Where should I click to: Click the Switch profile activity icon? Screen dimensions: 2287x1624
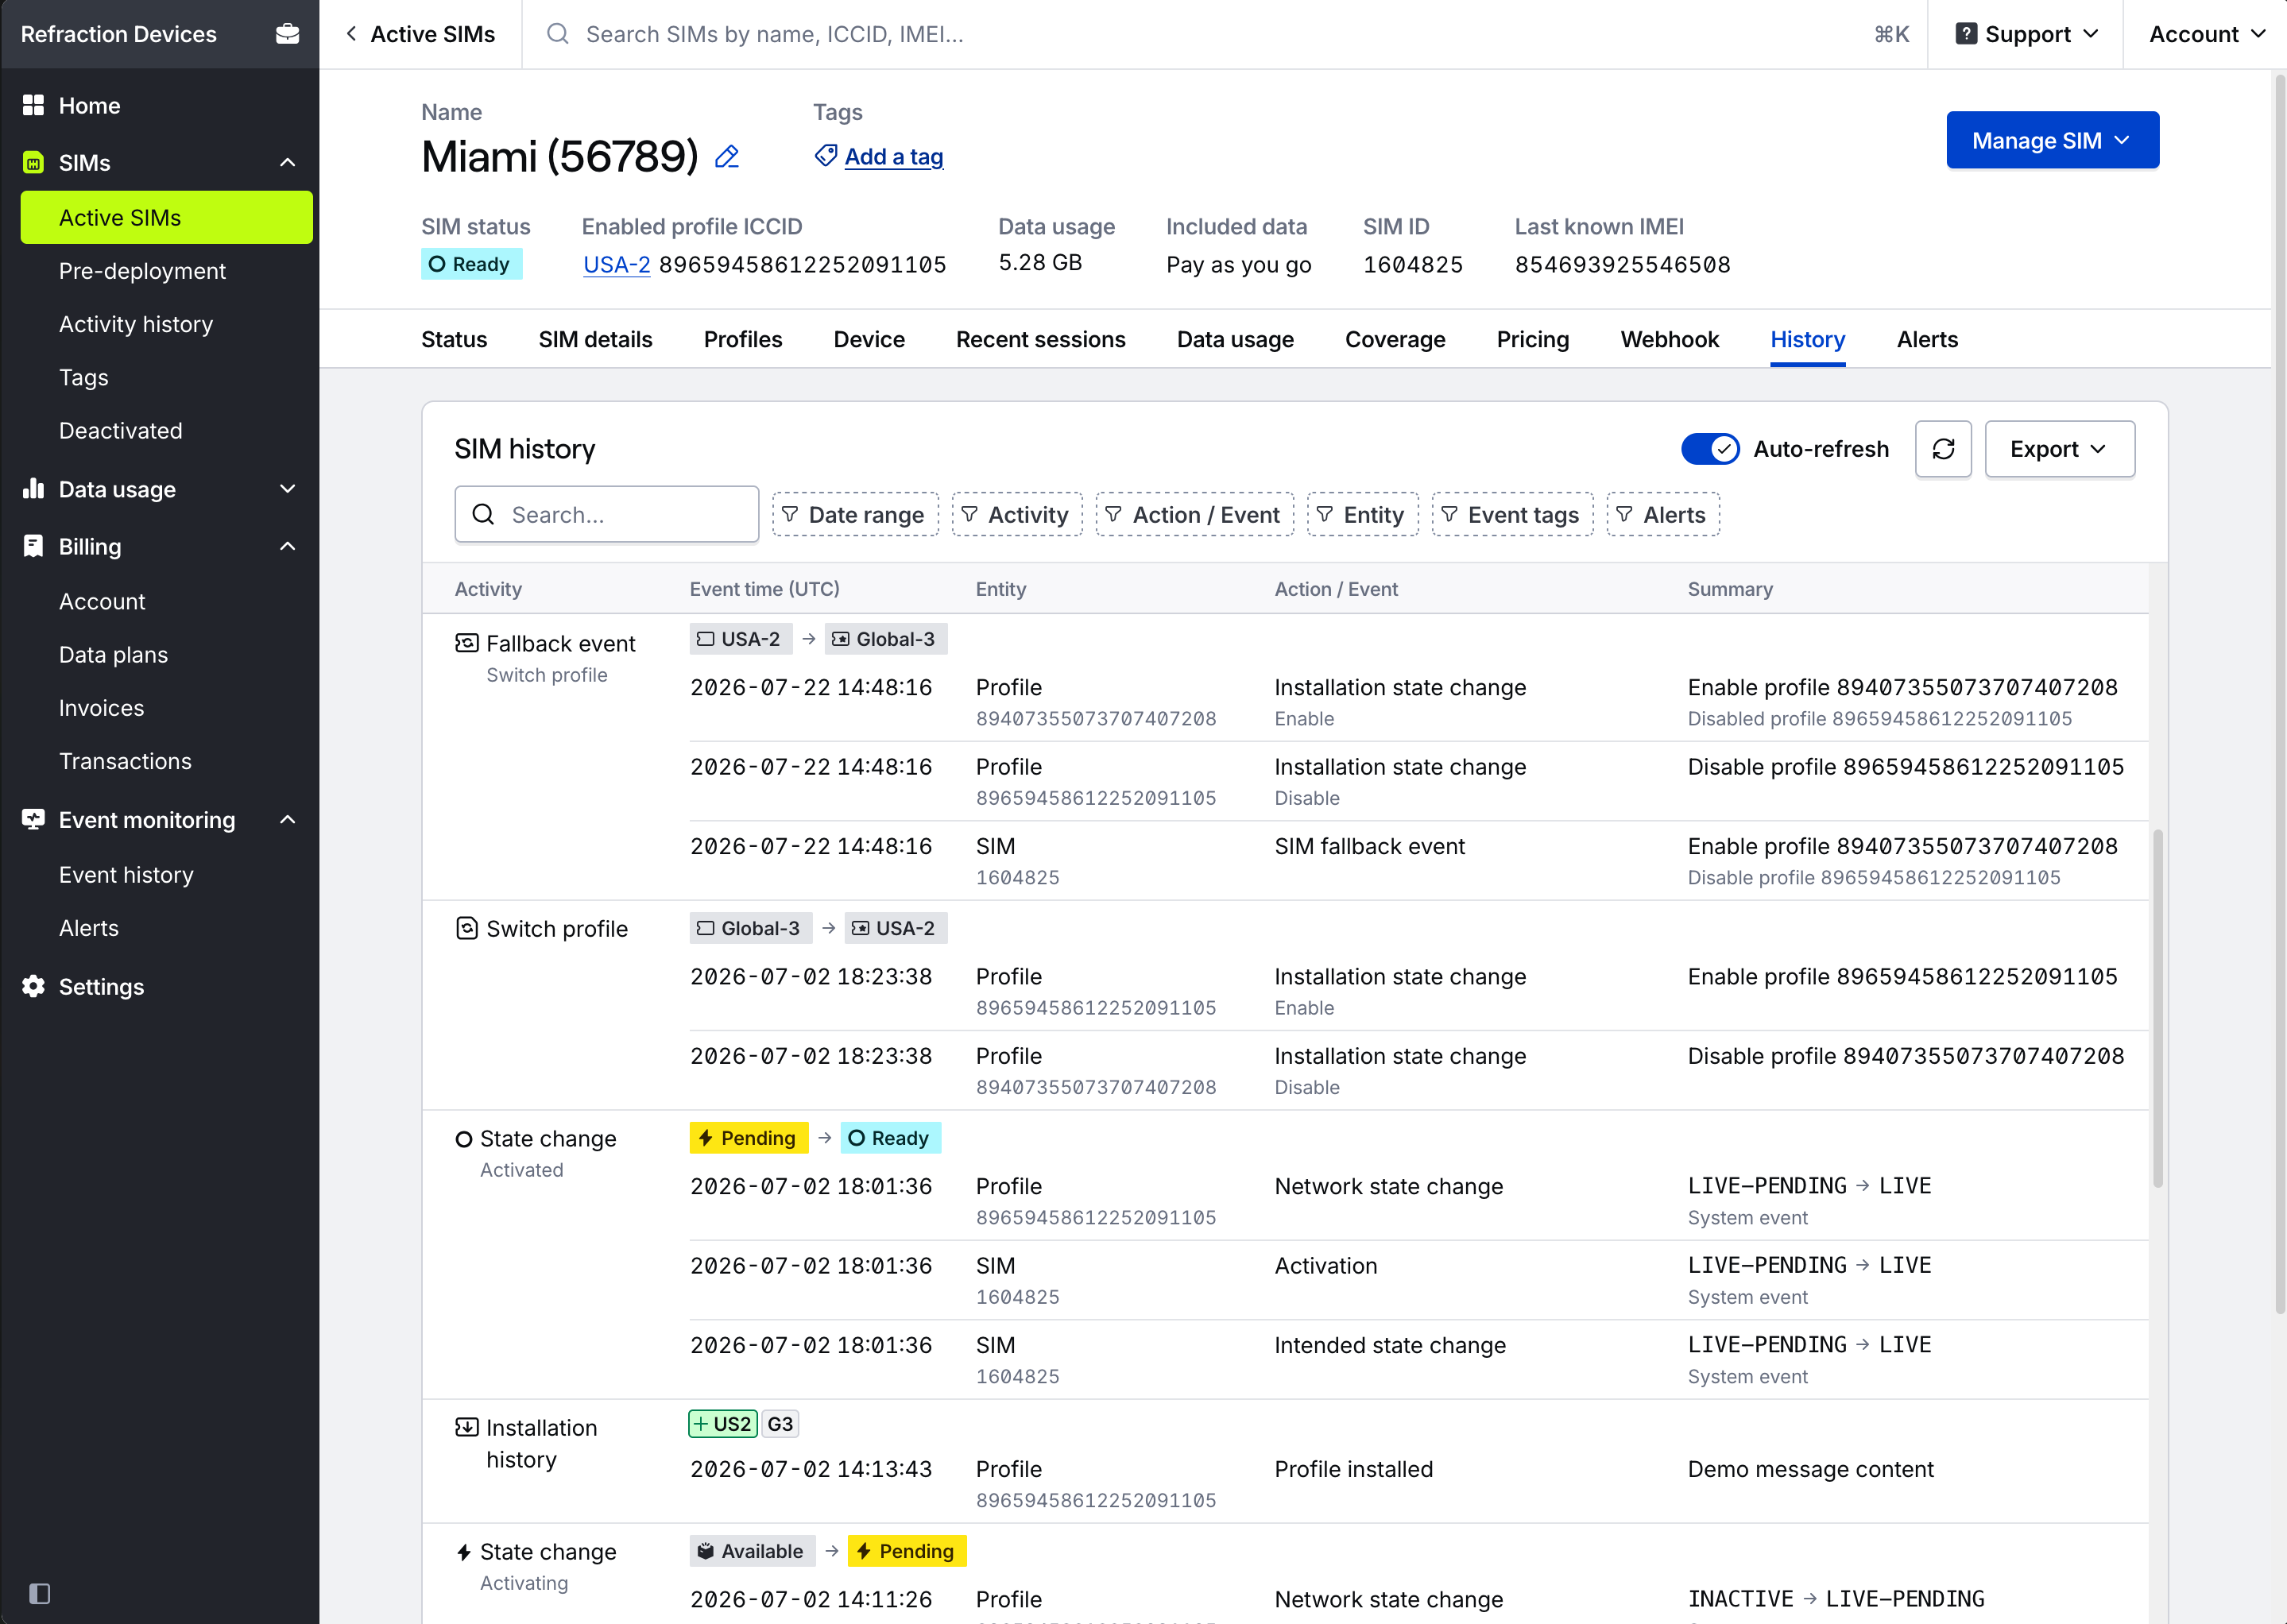coord(466,928)
